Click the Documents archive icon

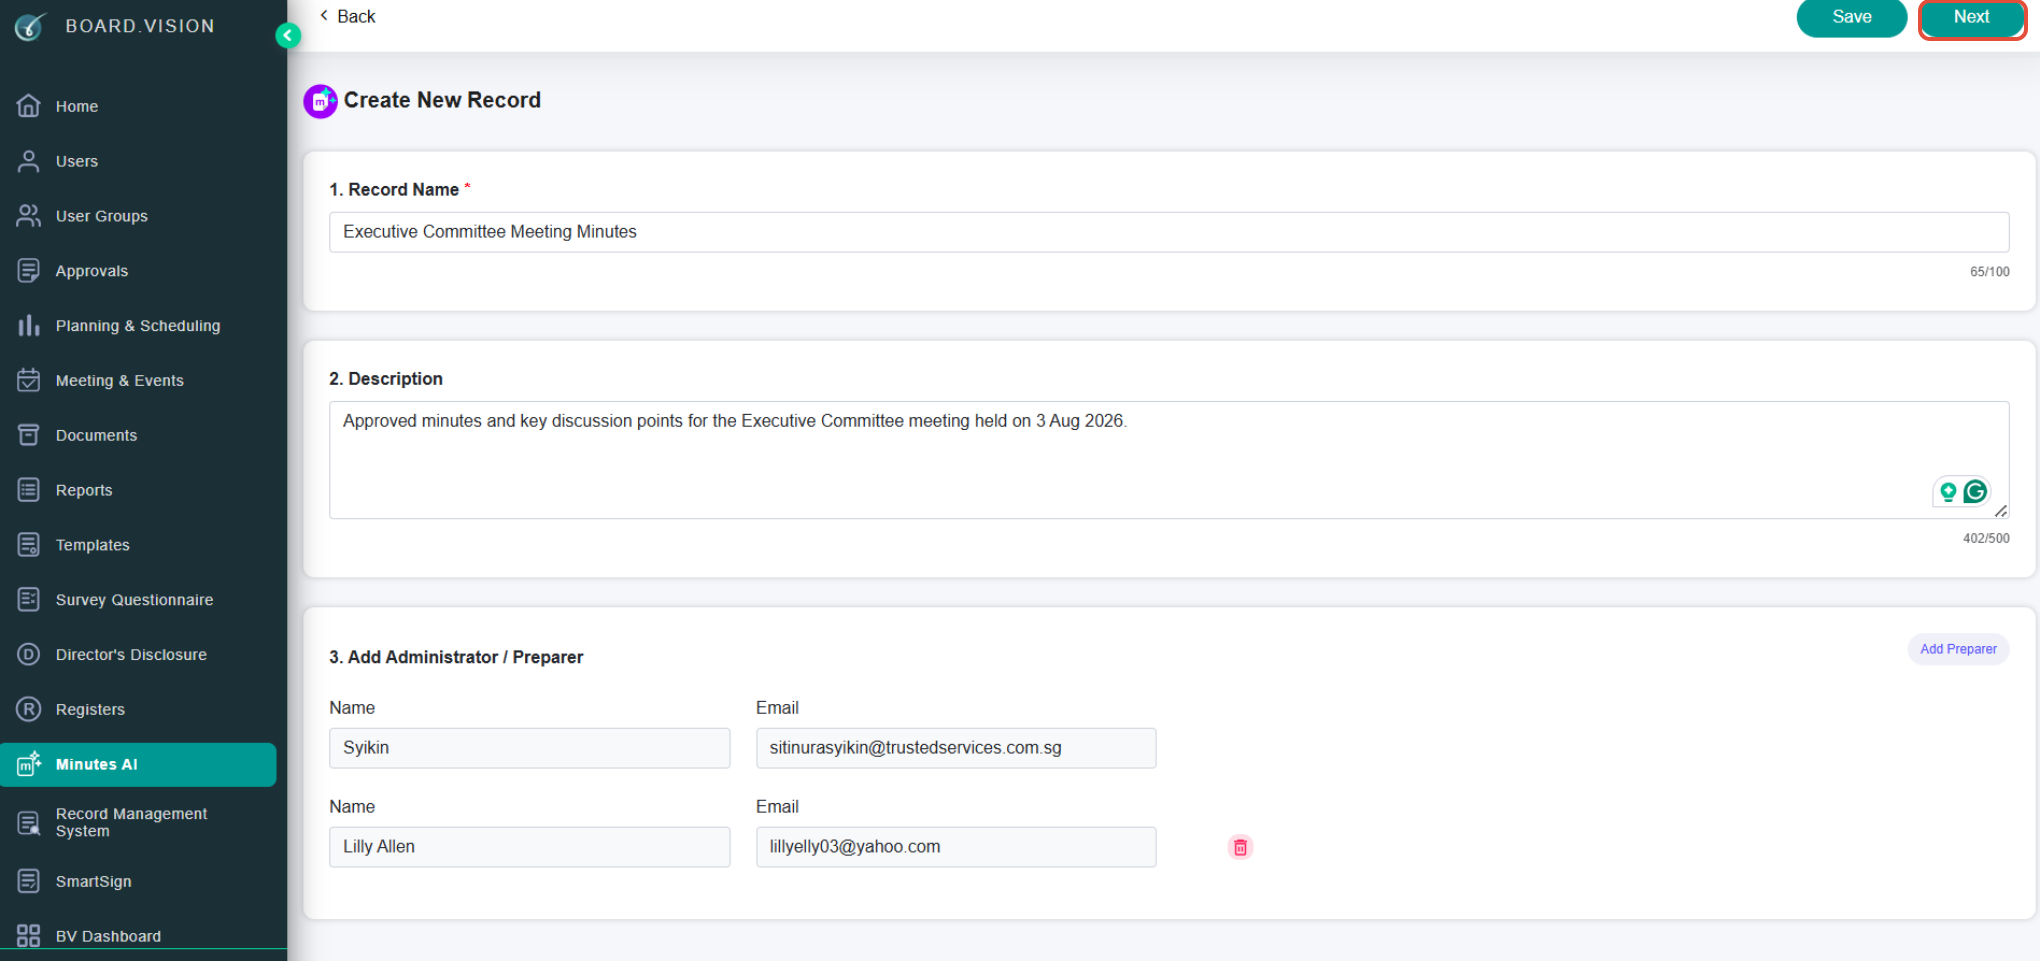tap(29, 435)
